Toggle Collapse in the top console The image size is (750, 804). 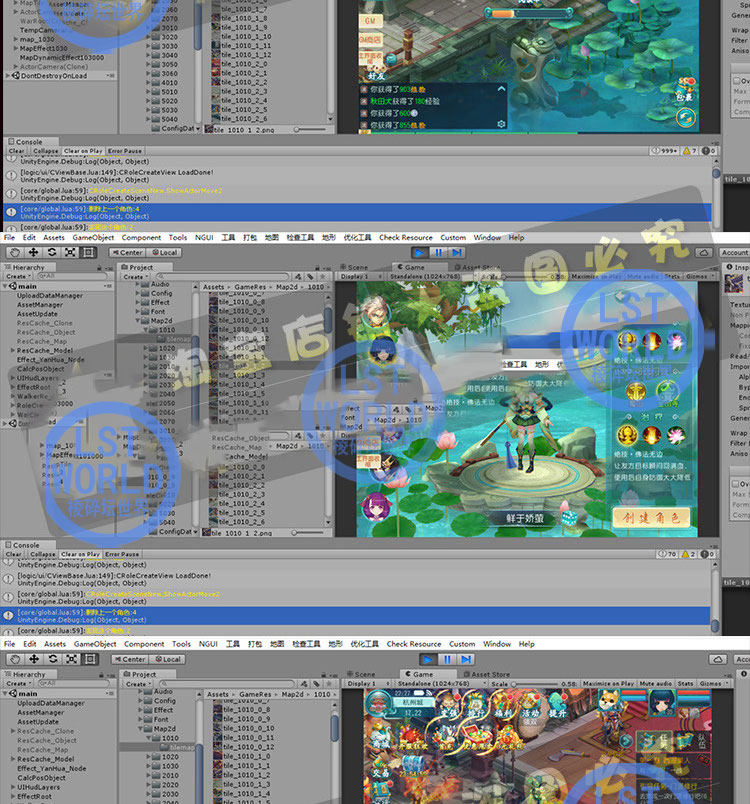pos(46,151)
